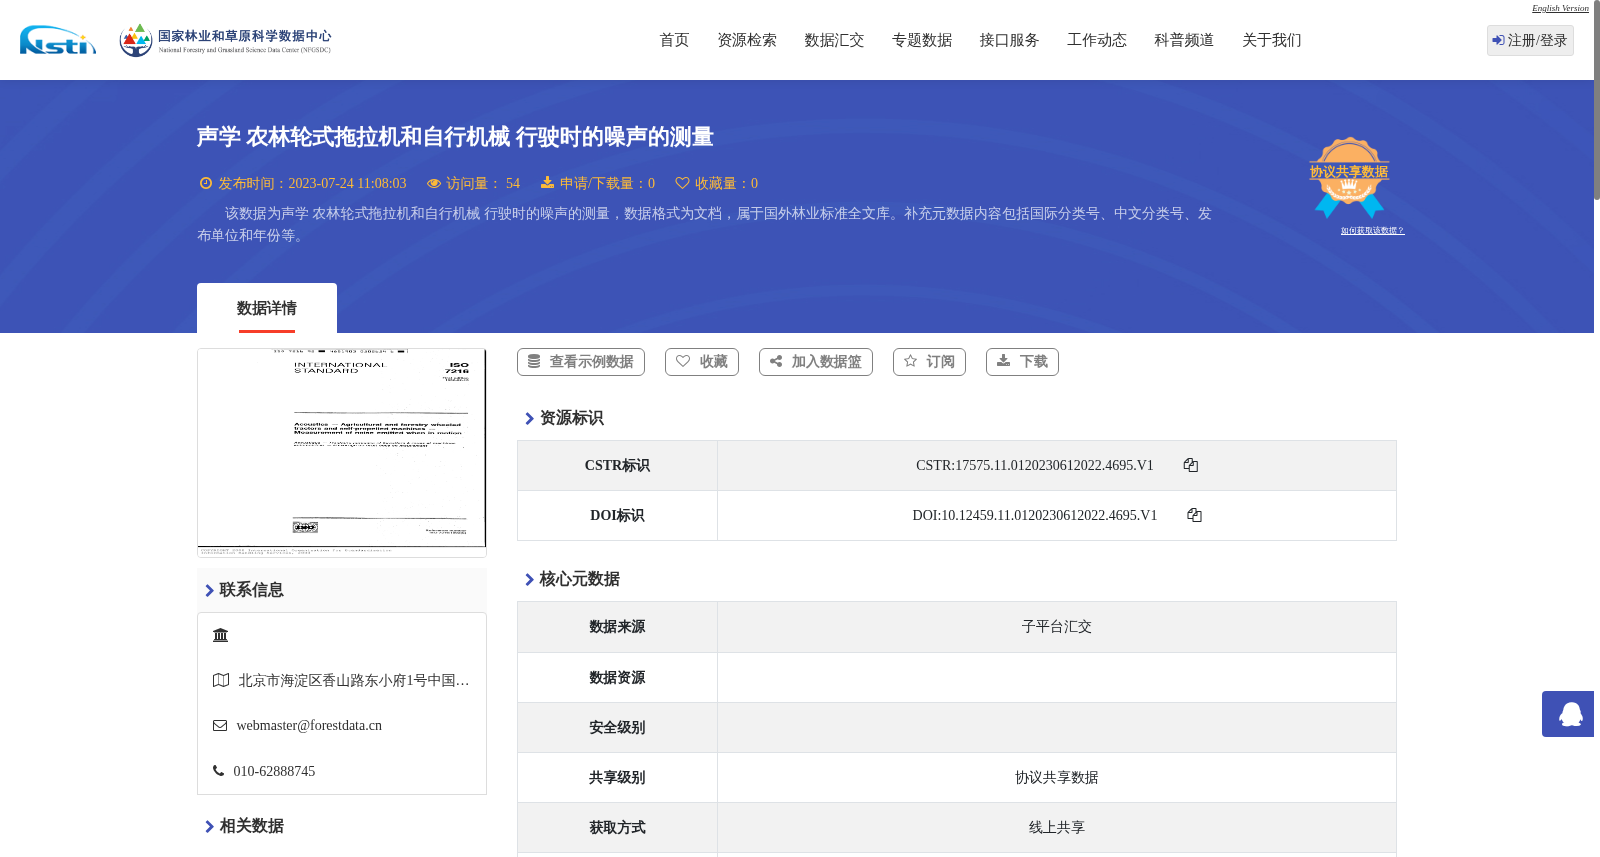The width and height of the screenshot is (1600, 857).
Task: Open 接口服务 navigation item
Action: tap(1009, 40)
